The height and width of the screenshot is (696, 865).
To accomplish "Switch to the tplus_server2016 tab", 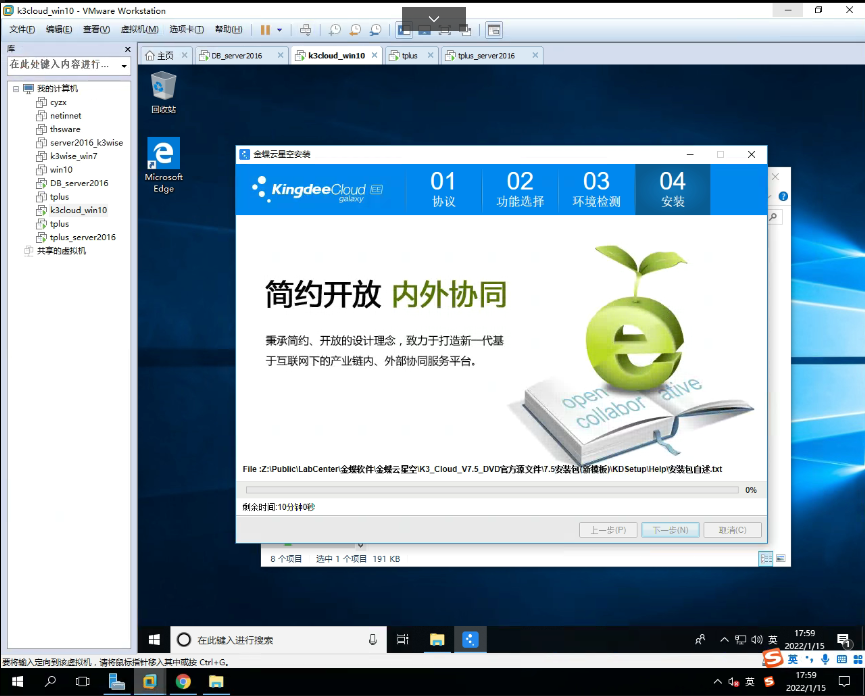I will click(486, 56).
